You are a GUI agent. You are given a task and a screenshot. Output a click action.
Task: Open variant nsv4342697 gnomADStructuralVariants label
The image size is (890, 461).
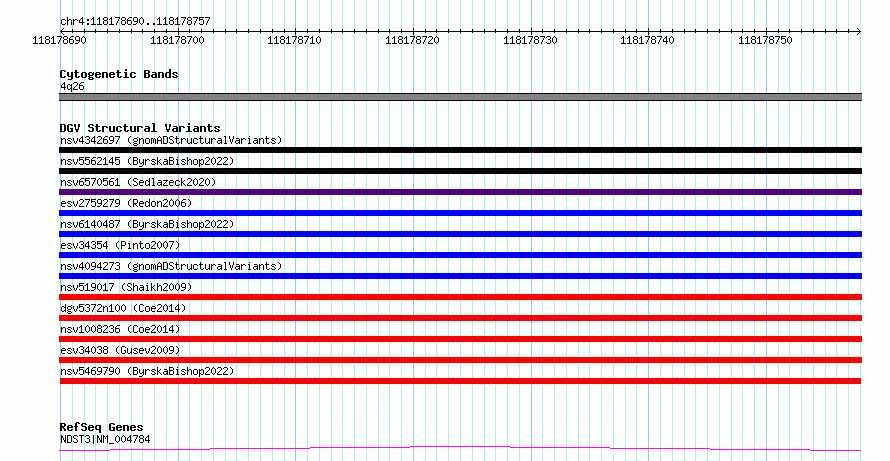click(x=171, y=140)
